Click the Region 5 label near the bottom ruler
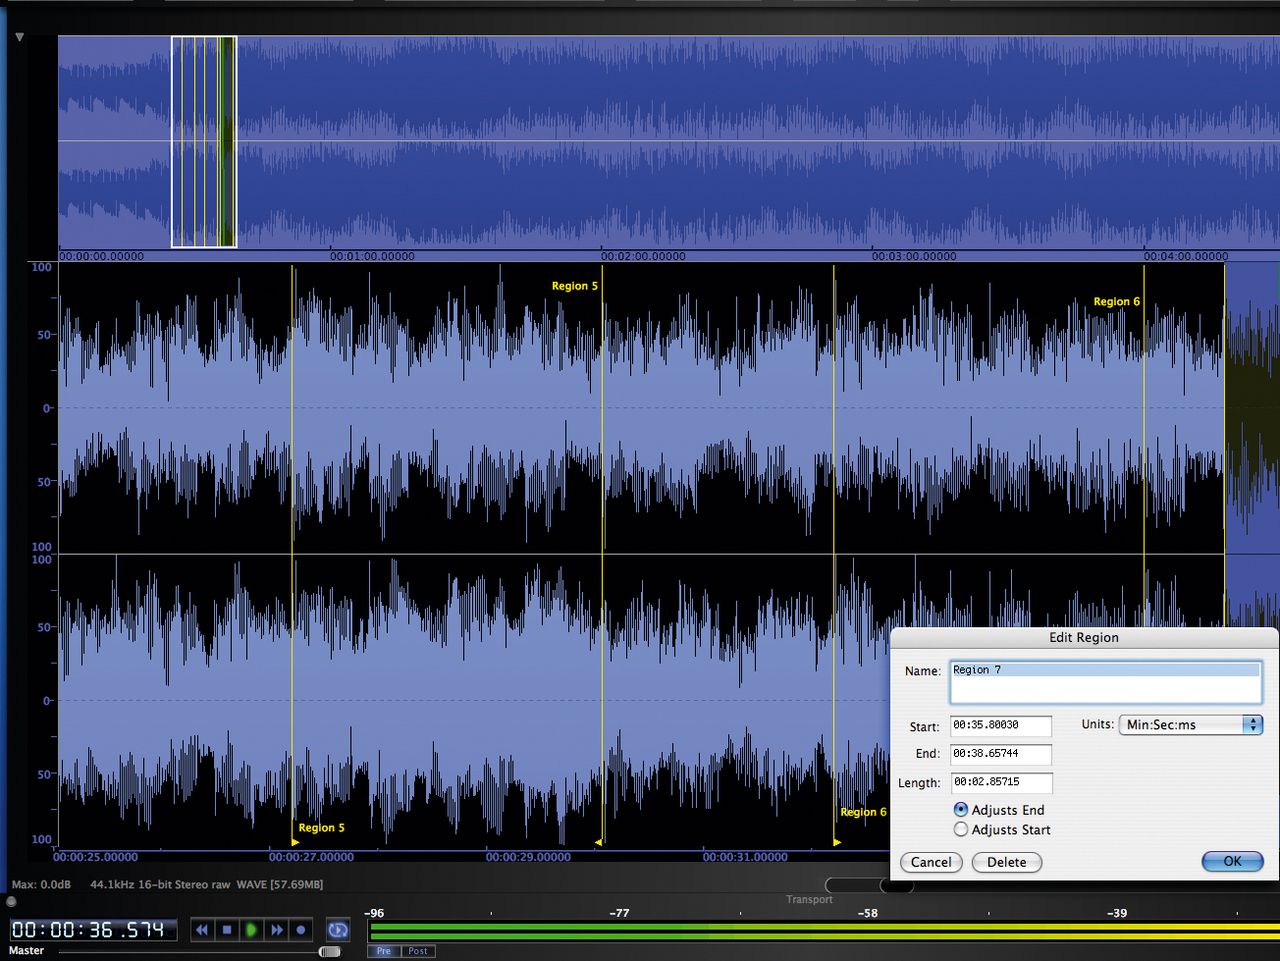 321,828
